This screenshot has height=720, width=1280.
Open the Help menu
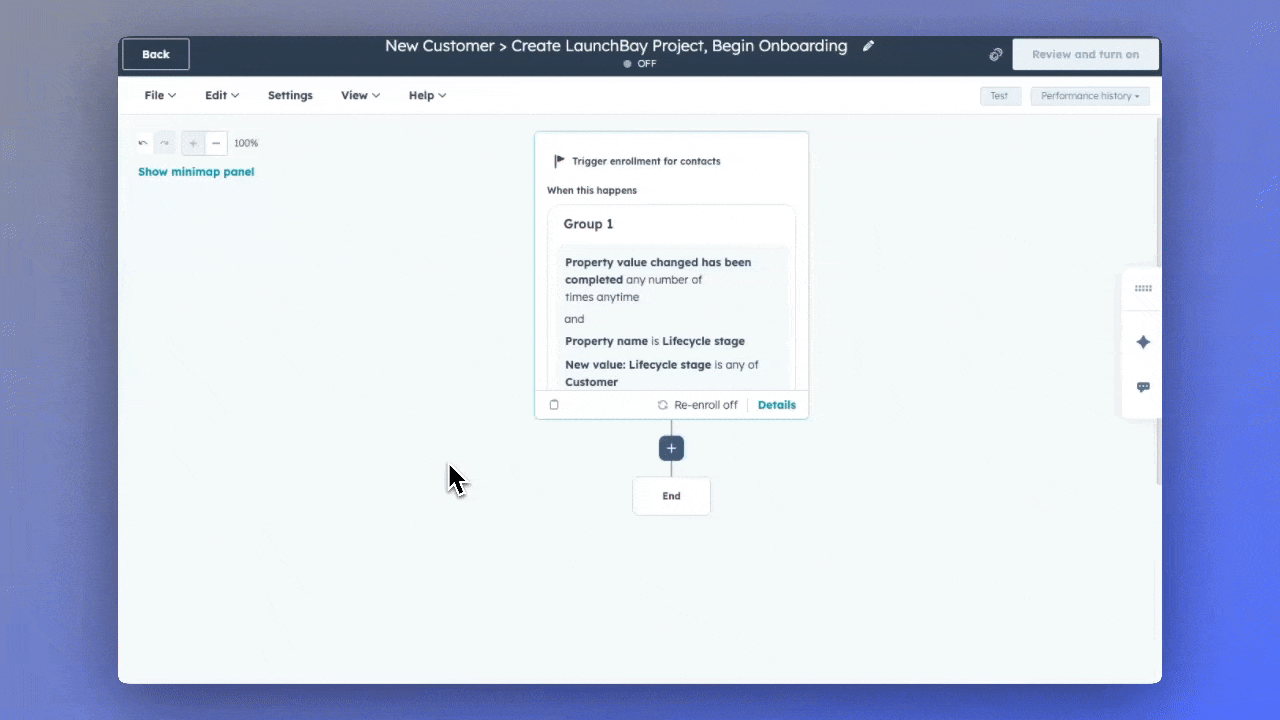[427, 96]
